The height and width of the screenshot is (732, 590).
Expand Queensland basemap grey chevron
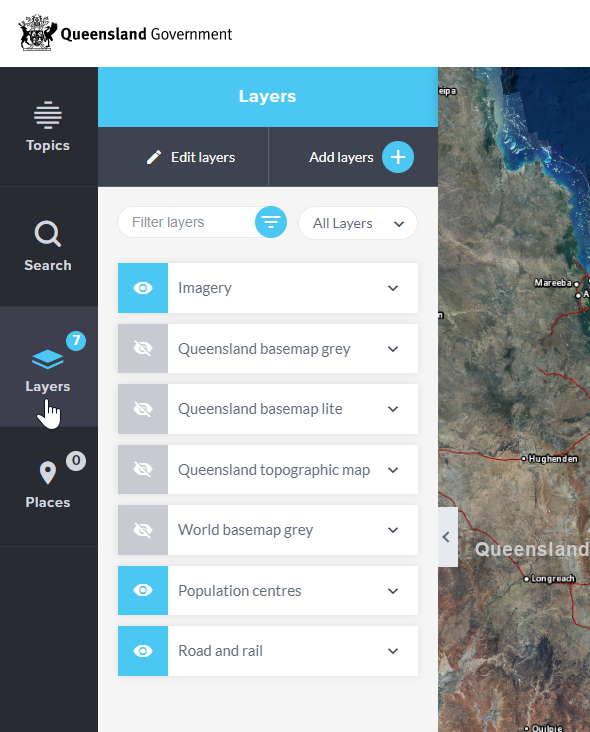click(x=393, y=349)
